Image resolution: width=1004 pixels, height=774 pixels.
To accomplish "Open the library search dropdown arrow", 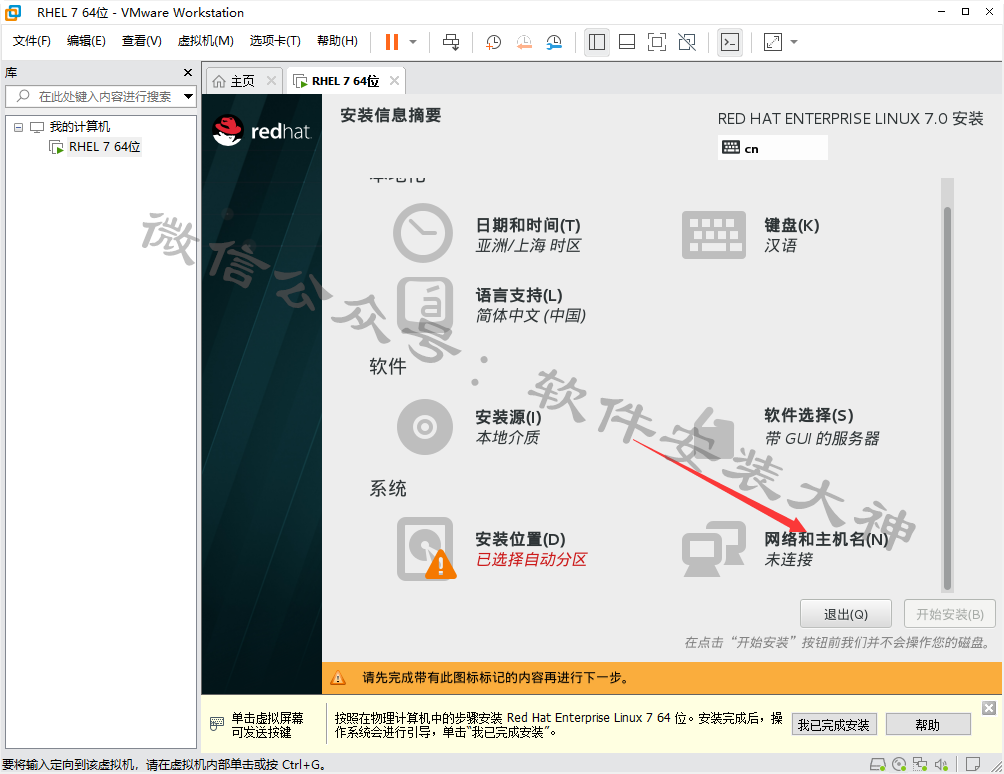I will pyautogui.click(x=188, y=97).
